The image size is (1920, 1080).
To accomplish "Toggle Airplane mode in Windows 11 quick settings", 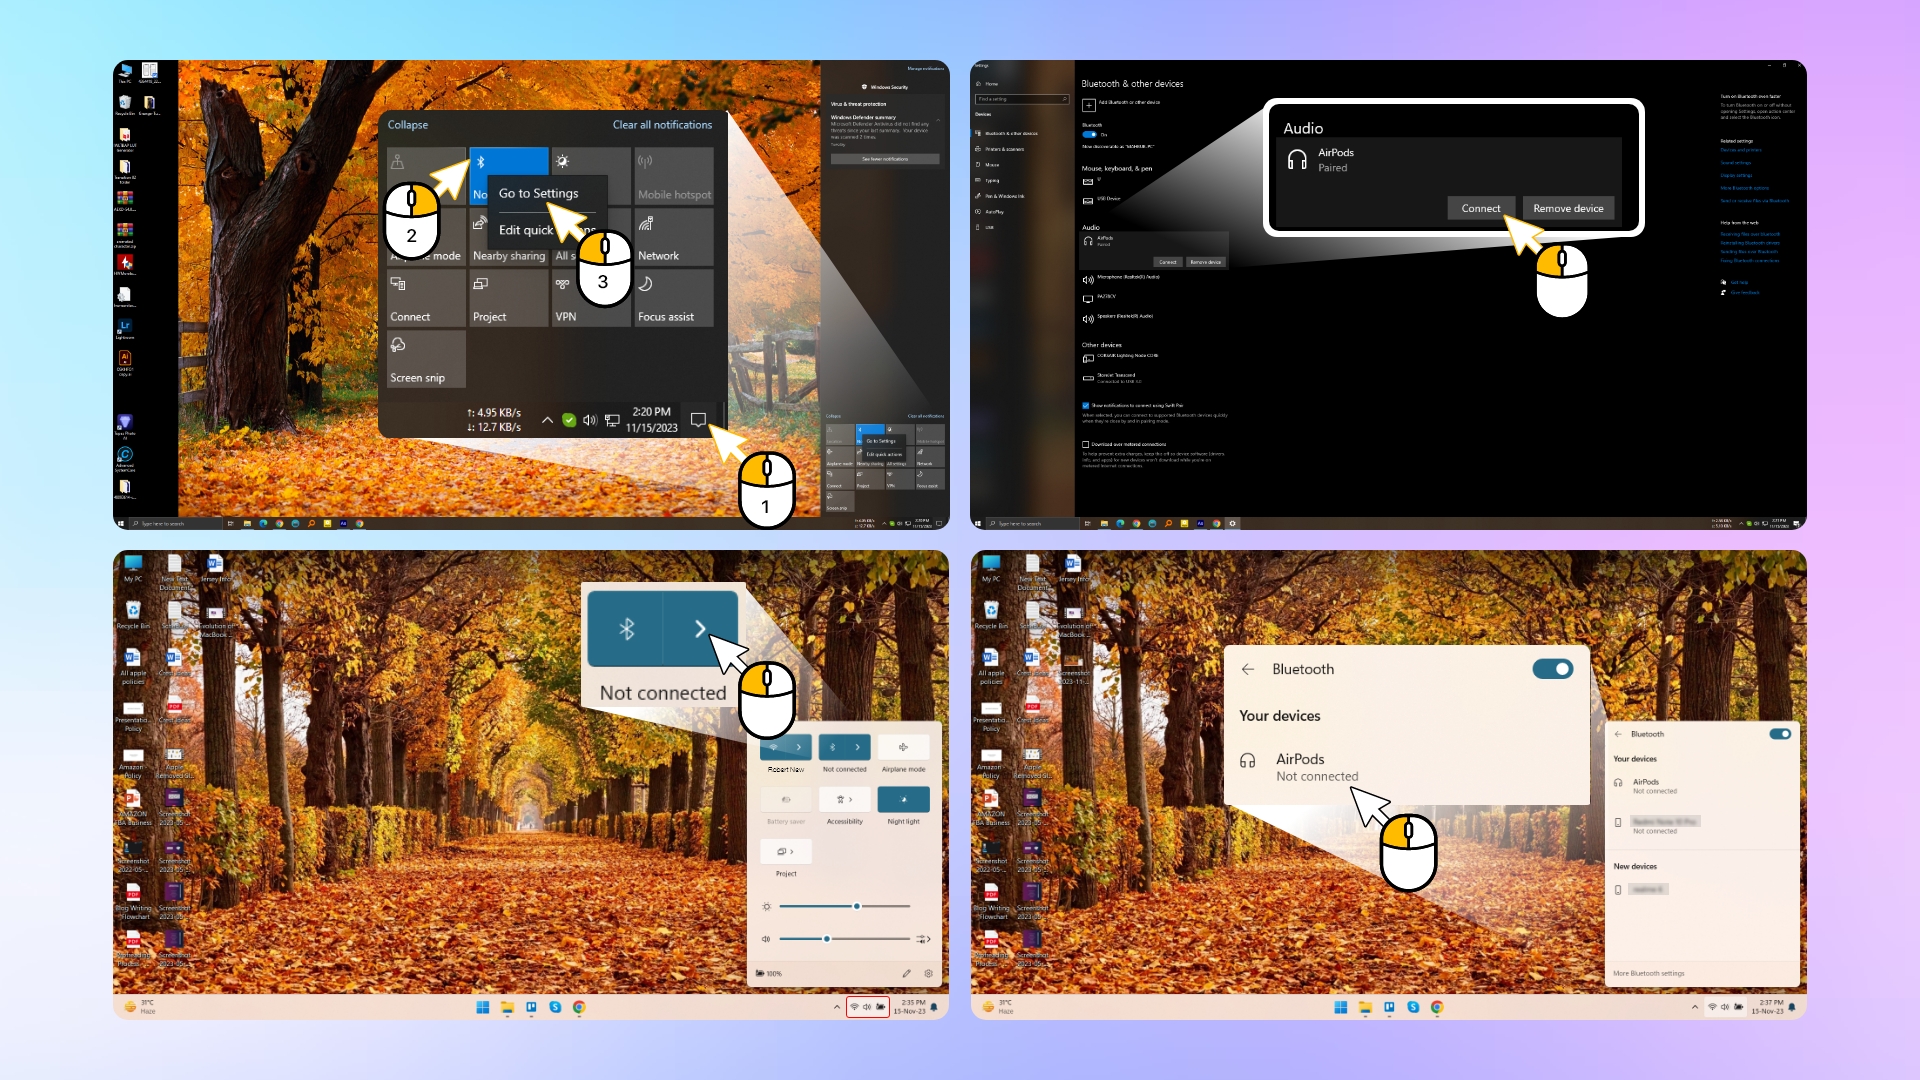I will pos(903,747).
